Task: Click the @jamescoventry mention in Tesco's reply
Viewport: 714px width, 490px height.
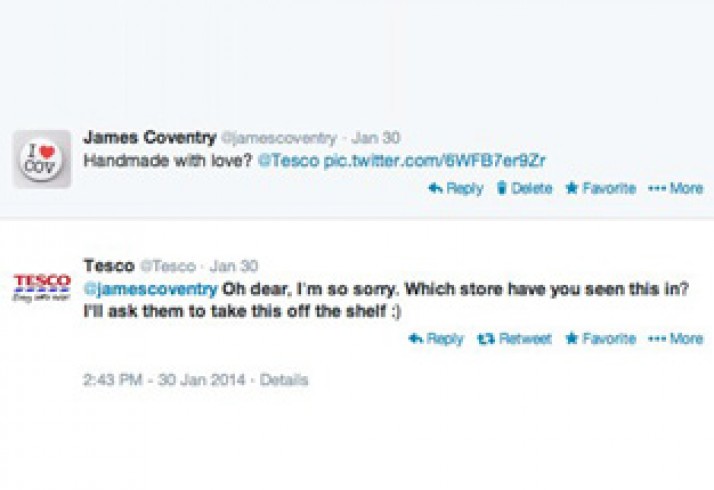Action: 150,290
